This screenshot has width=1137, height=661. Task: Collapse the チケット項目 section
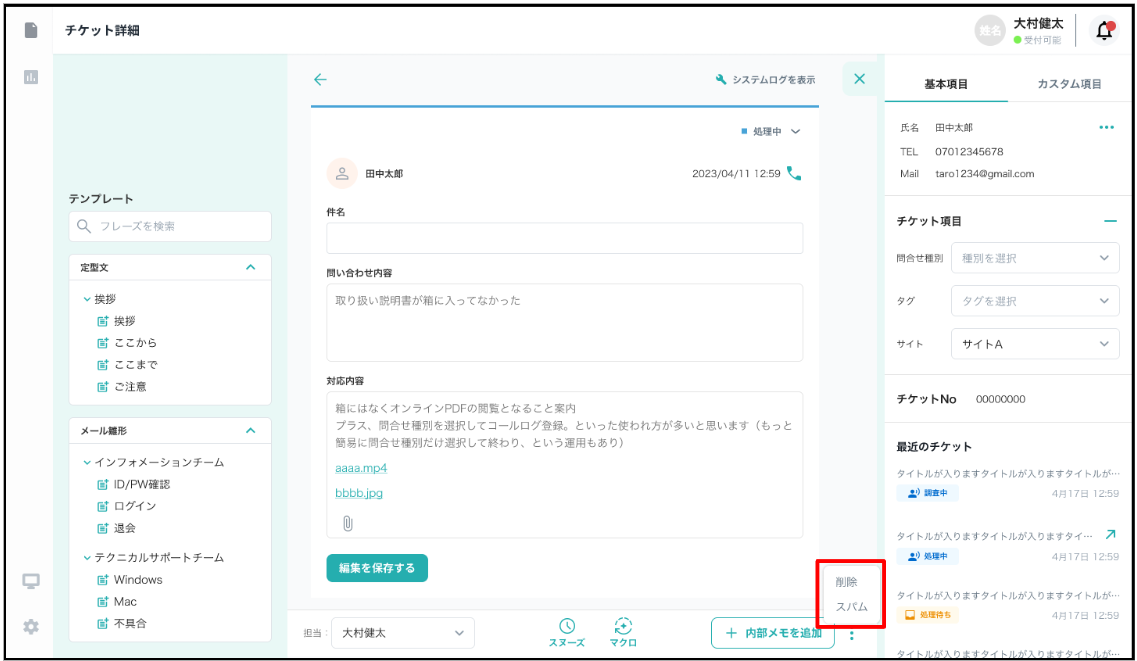1110,221
